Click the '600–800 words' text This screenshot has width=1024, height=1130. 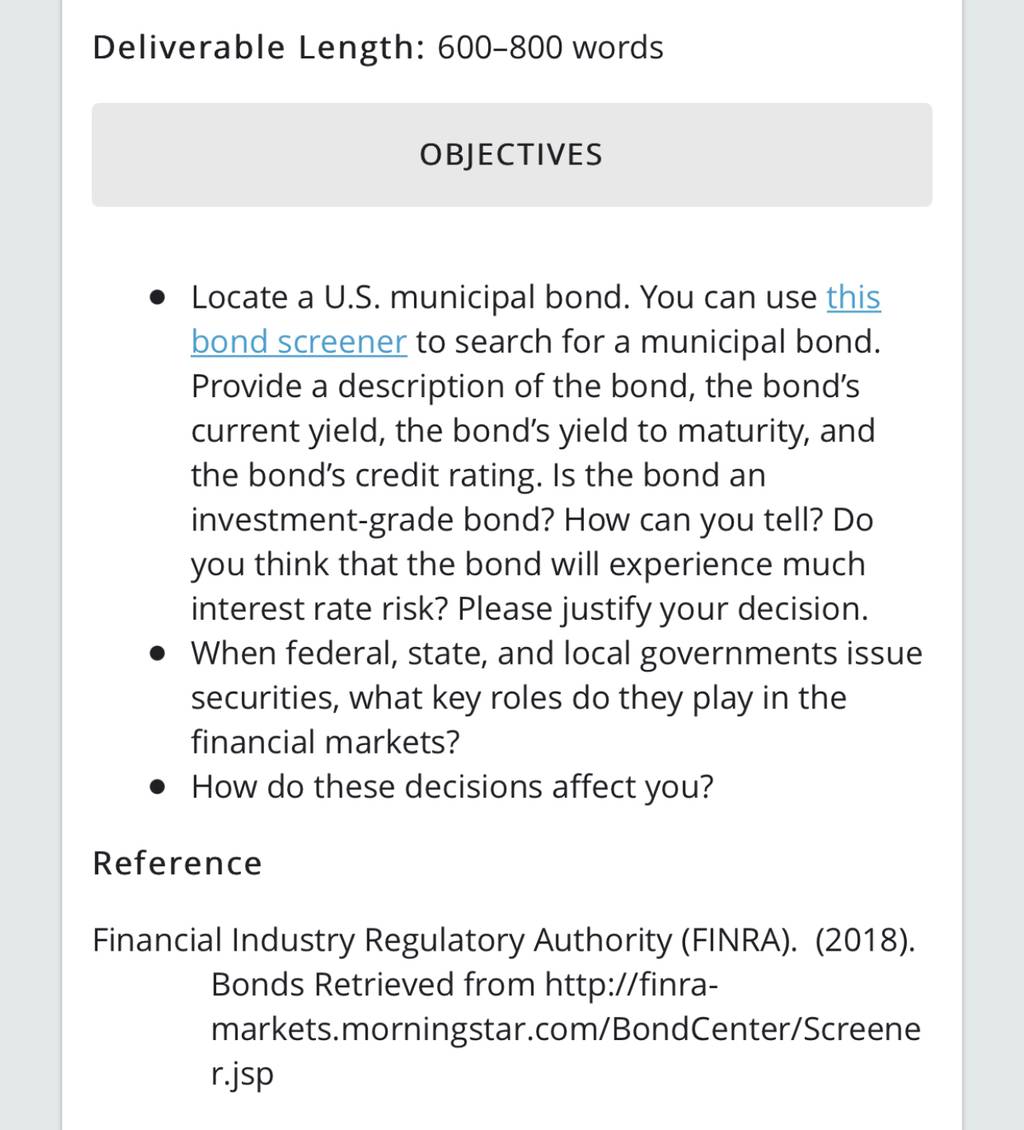(x=550, y=48)
